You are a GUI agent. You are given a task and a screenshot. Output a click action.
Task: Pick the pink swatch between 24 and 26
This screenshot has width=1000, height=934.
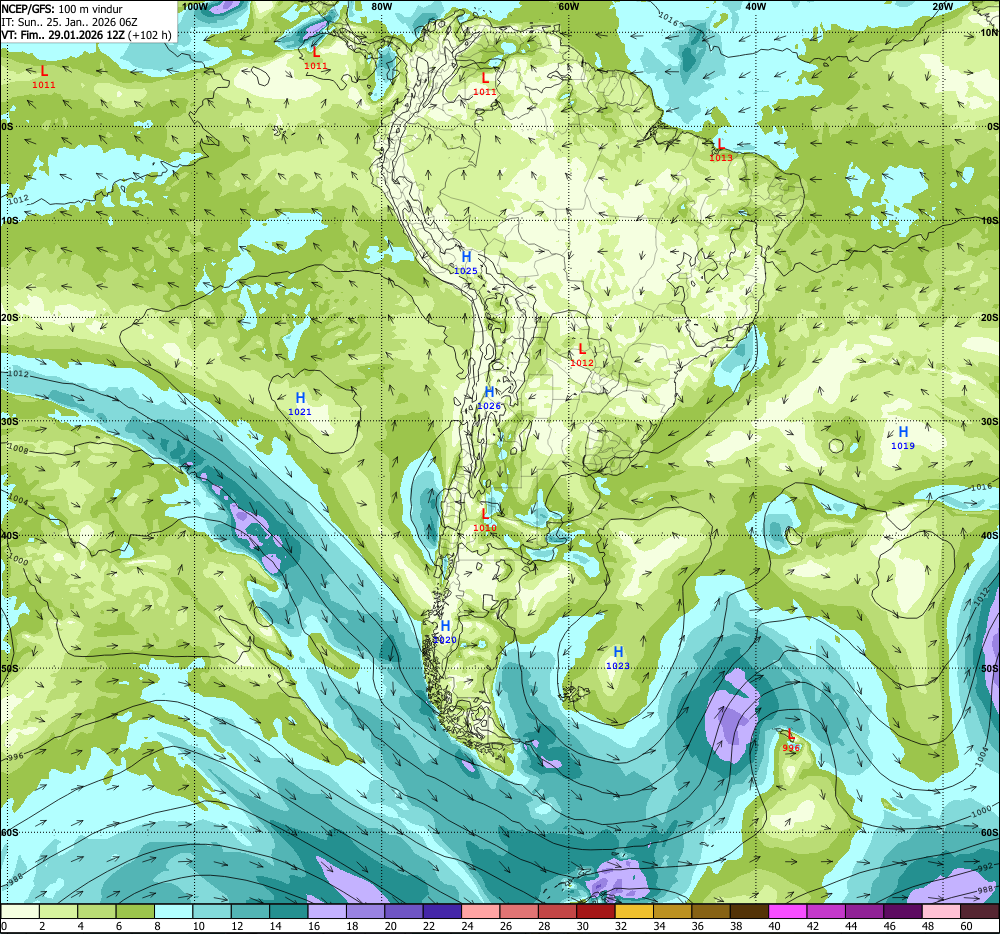pos(481,912)
